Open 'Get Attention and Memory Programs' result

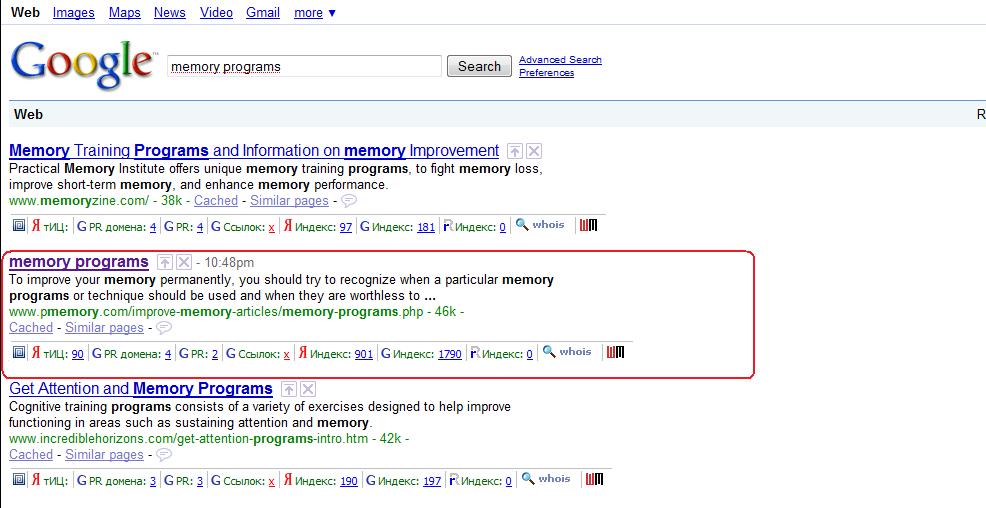coord(141,389)
